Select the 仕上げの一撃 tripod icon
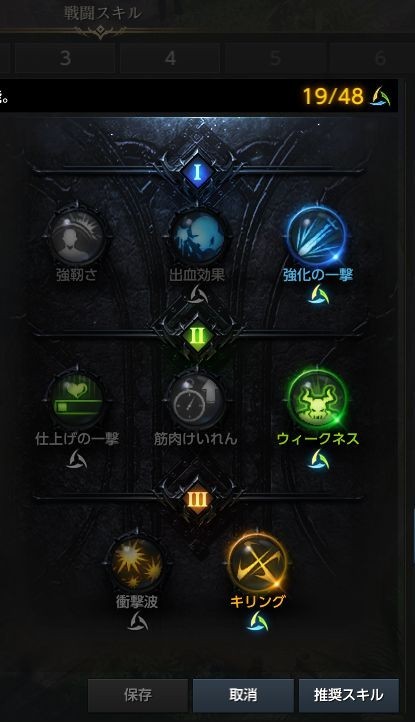The height and width of the screenshot is (722, 415). point(77,401)
